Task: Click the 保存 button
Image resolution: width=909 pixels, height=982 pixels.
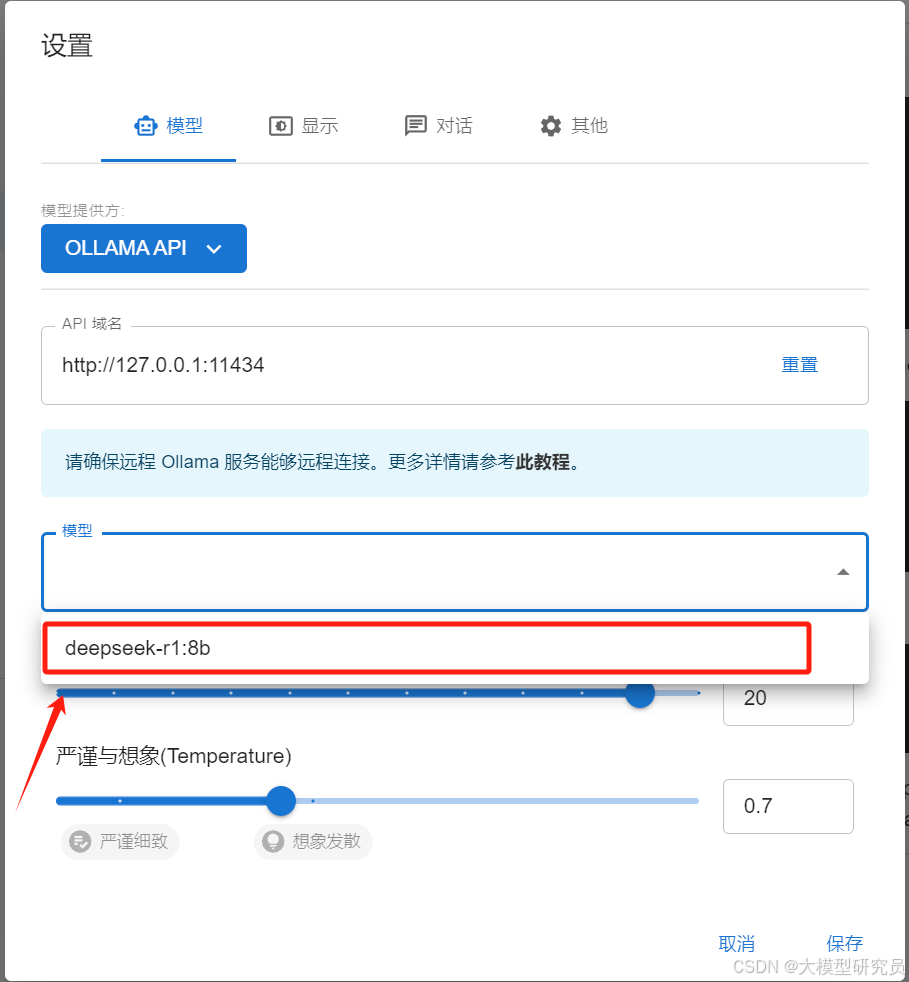Action: click(x=844, y=943)
